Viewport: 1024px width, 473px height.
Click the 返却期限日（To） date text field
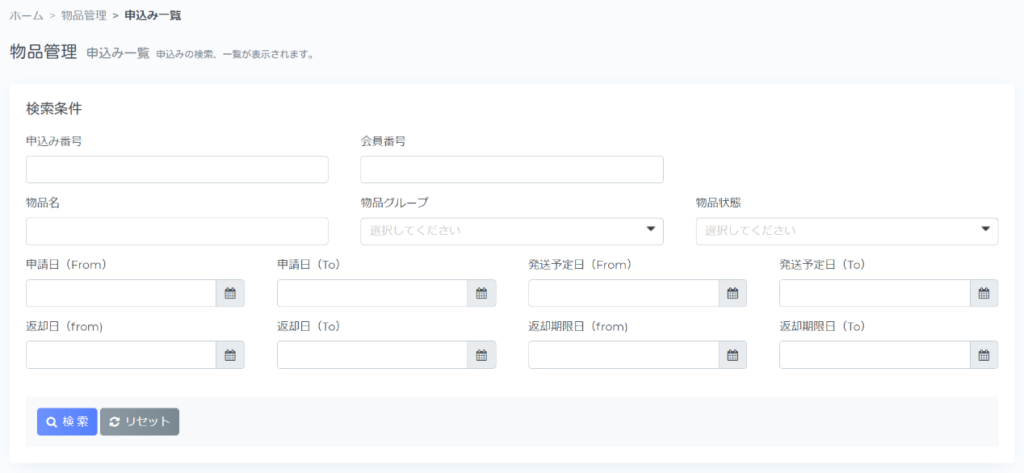[874, 355]
